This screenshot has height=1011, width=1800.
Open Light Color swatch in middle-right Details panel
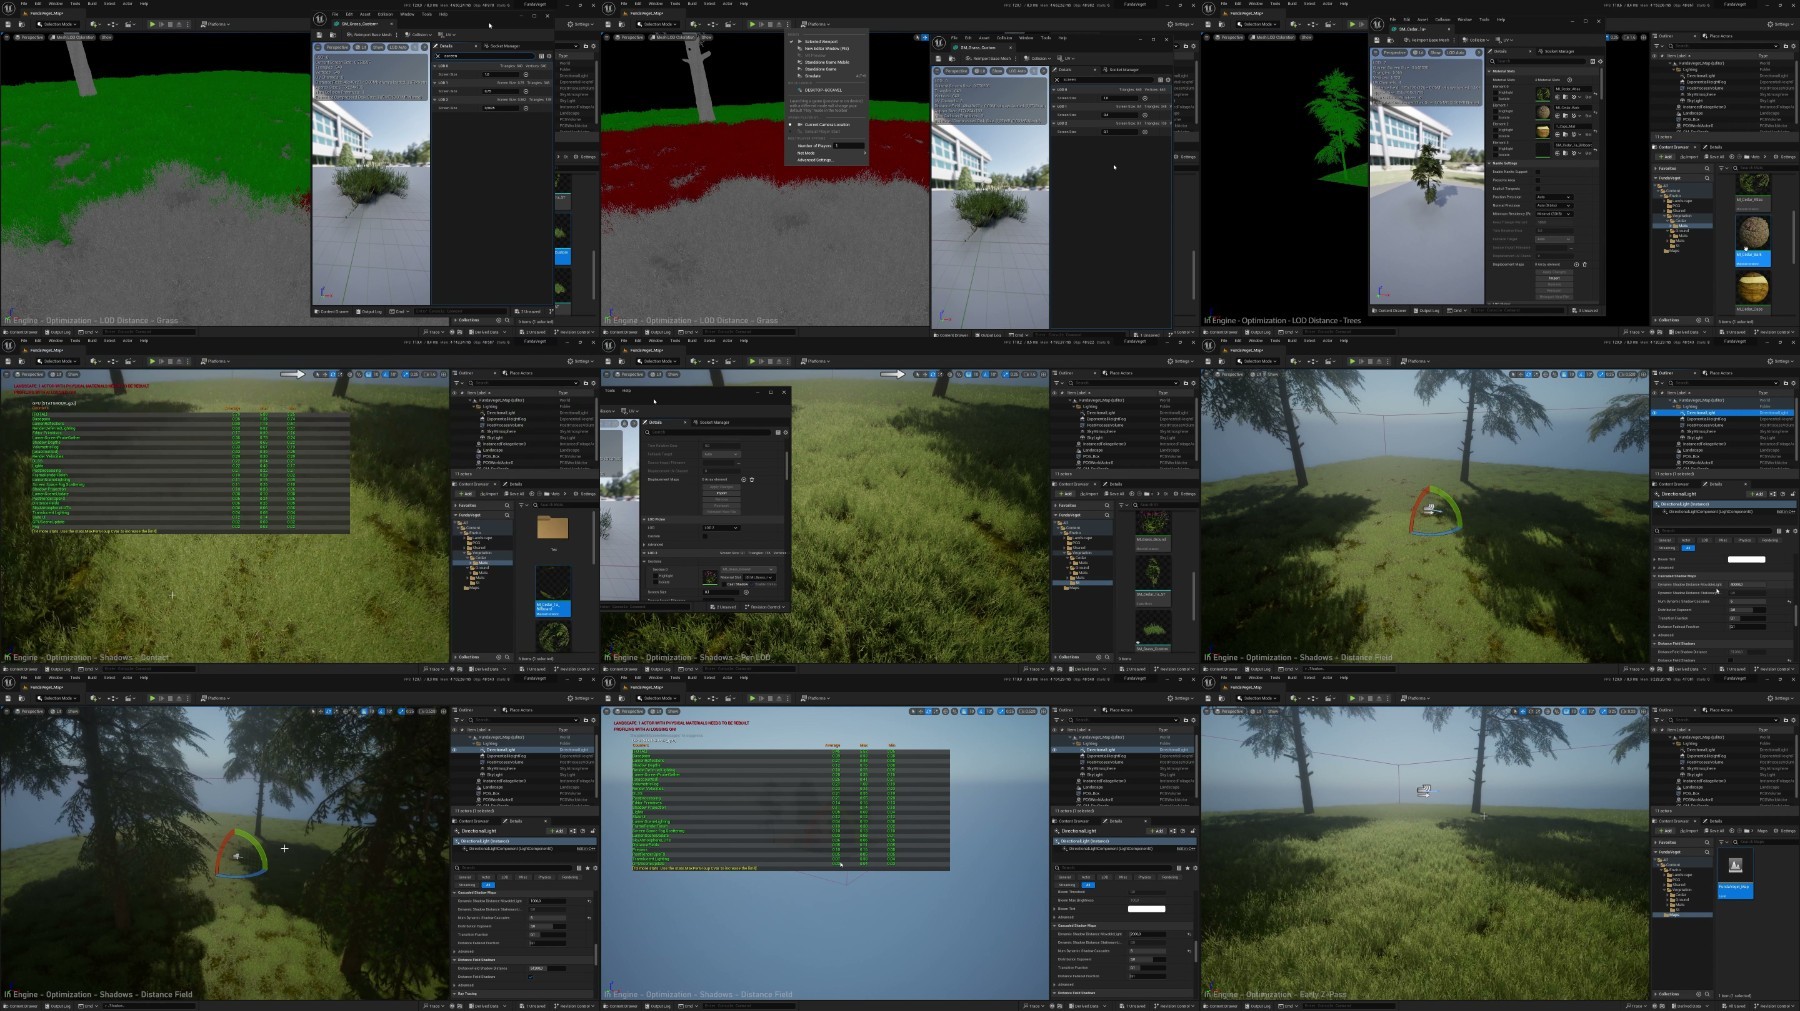pos(1746,559)
